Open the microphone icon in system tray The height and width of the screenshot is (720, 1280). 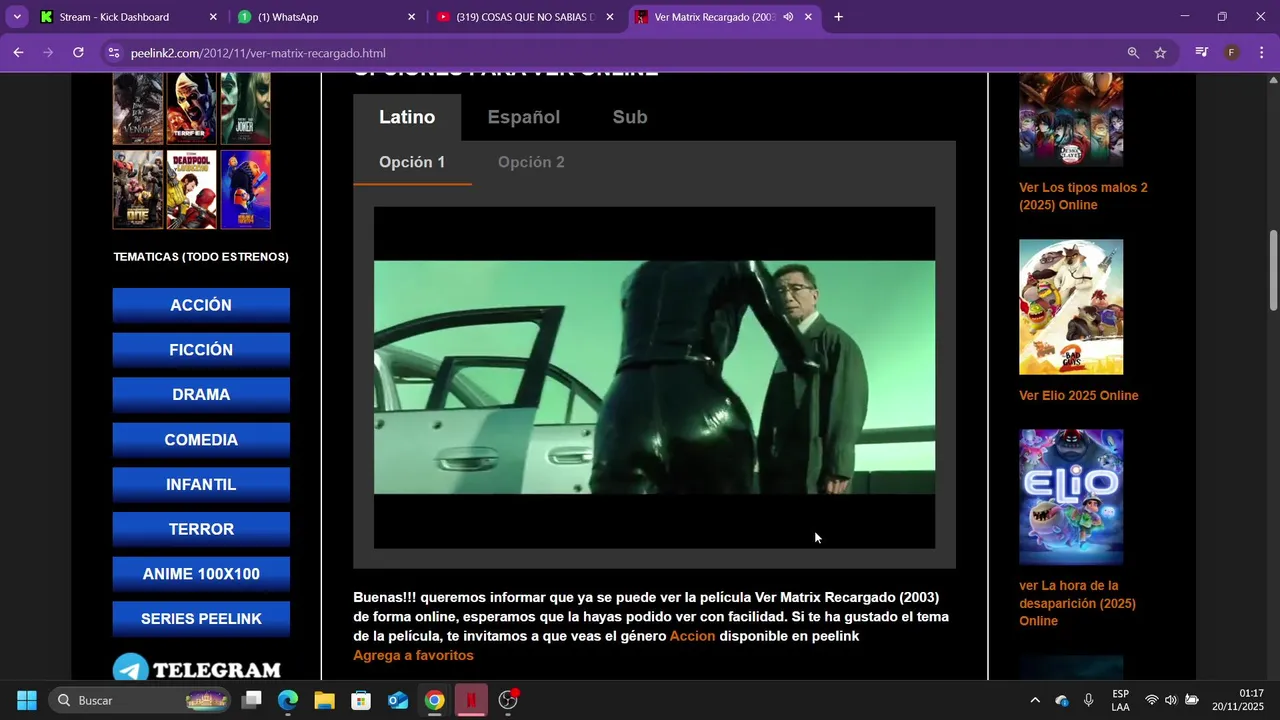pos(1088,700)
